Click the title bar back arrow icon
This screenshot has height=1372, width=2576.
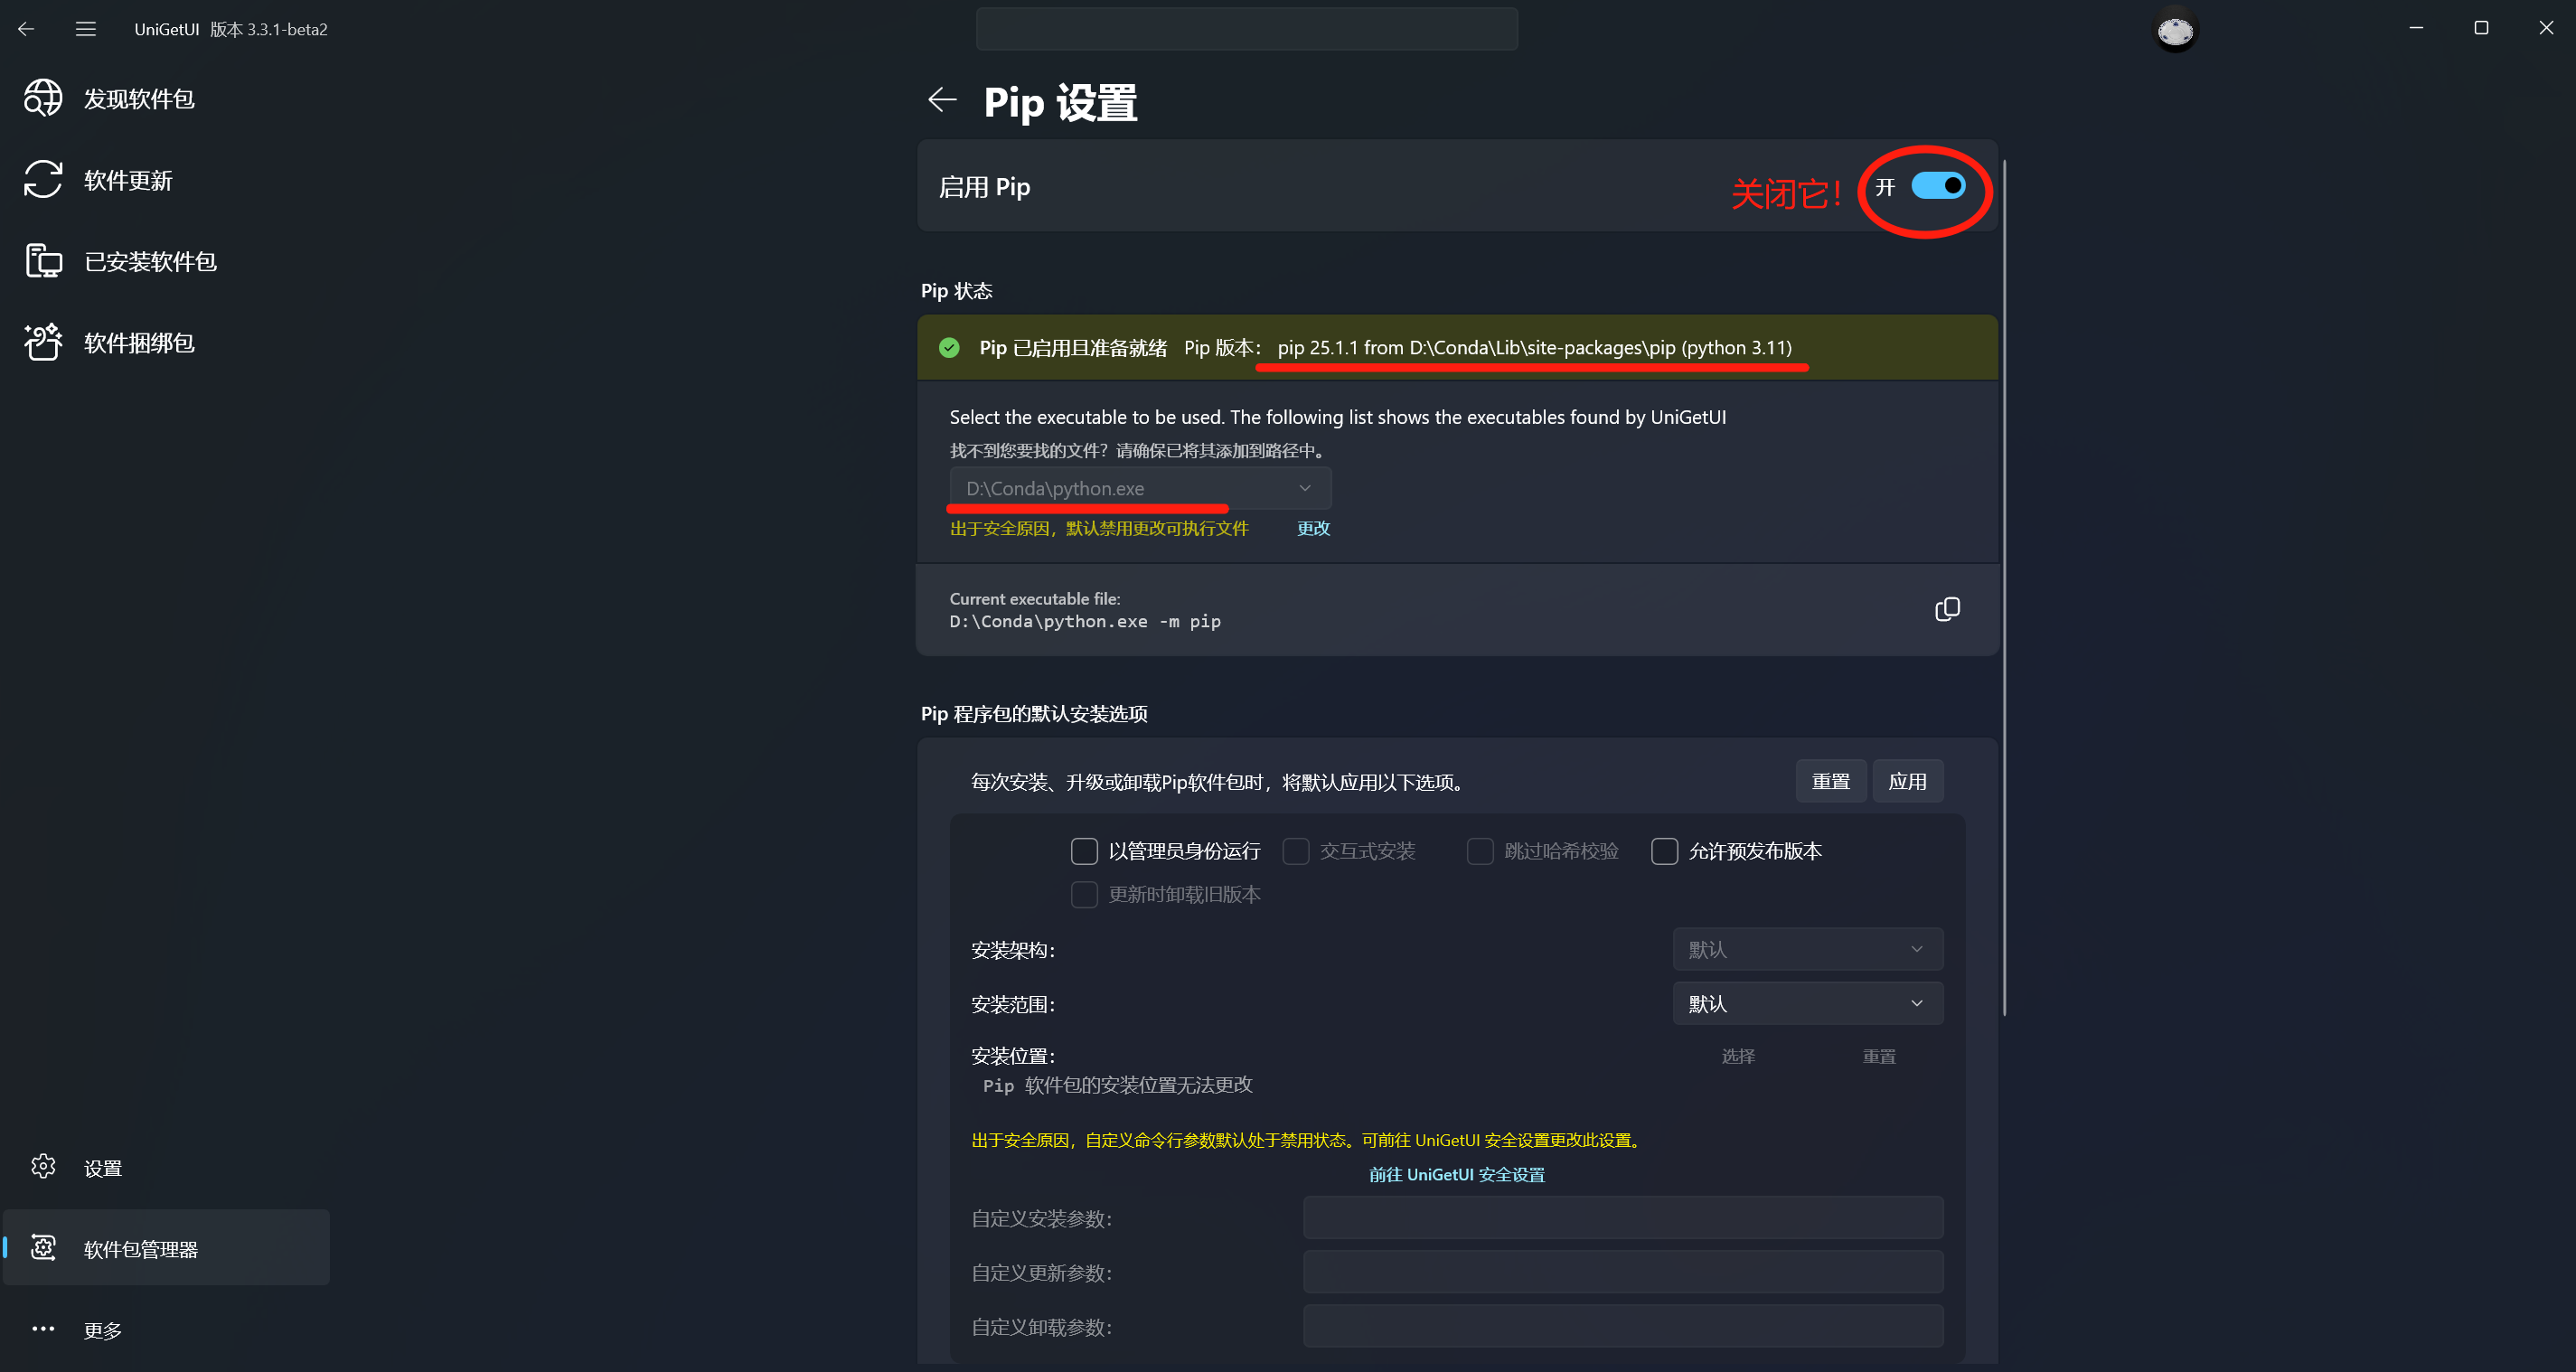click(x=27, y=29)
